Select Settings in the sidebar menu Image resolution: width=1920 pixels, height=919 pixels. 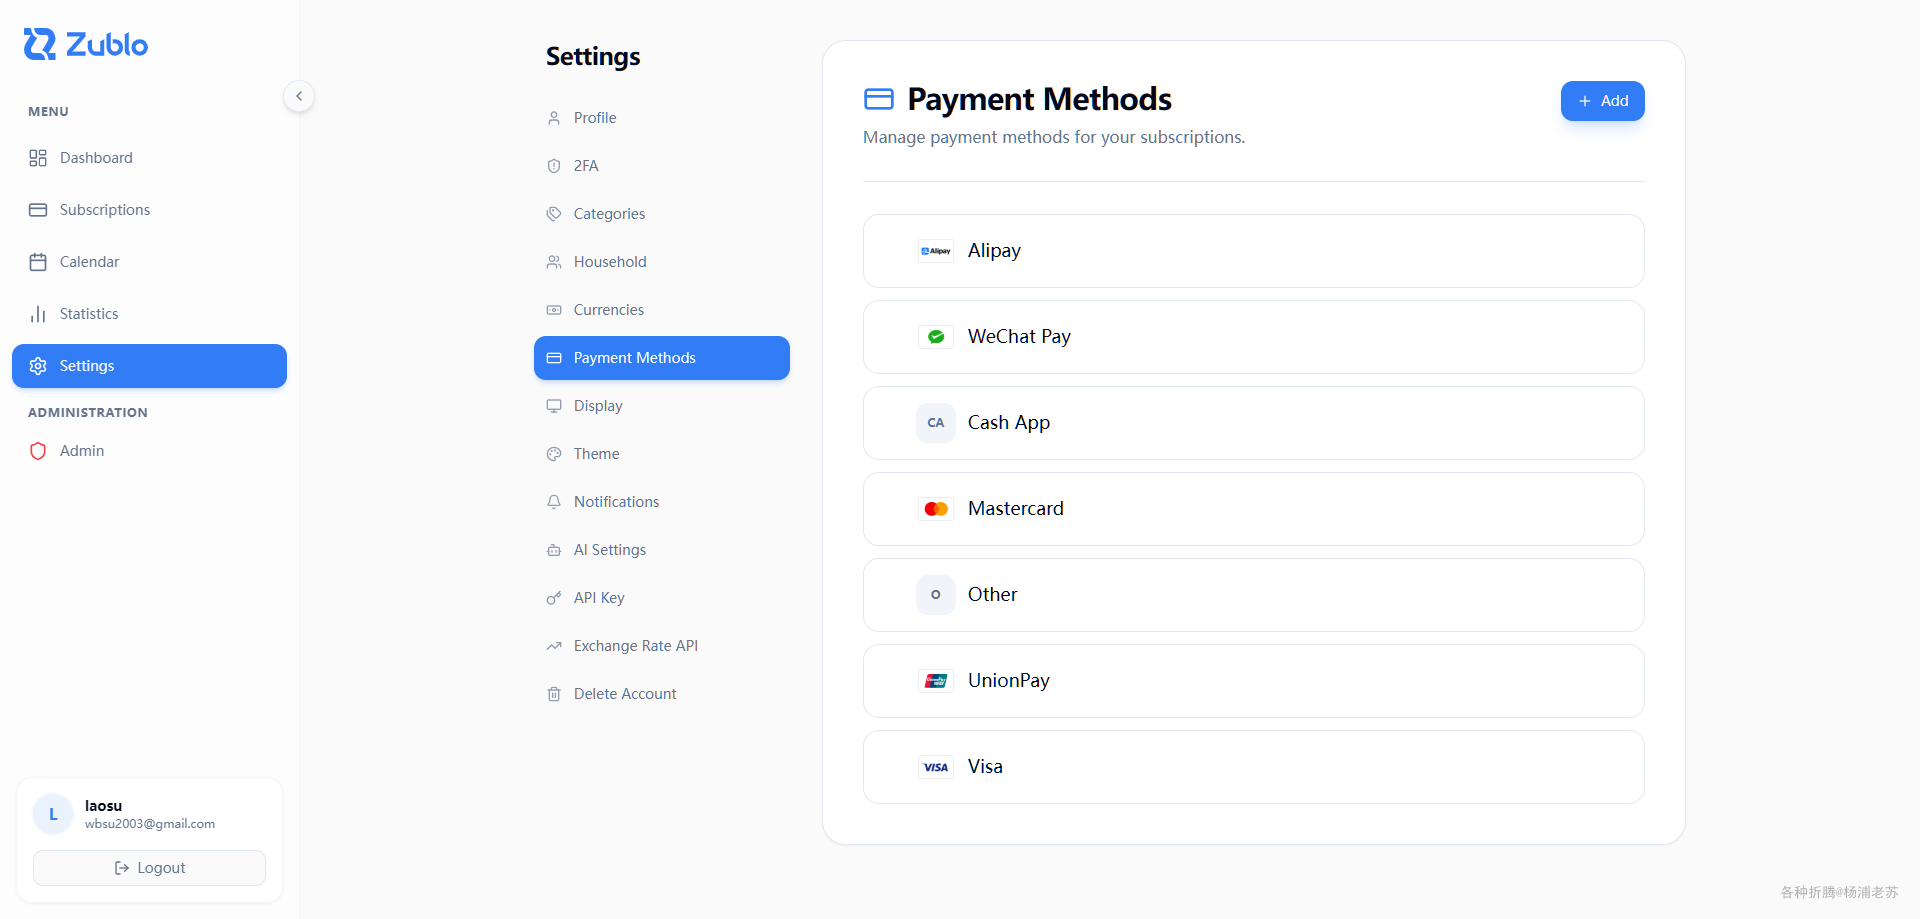point(149,366)
